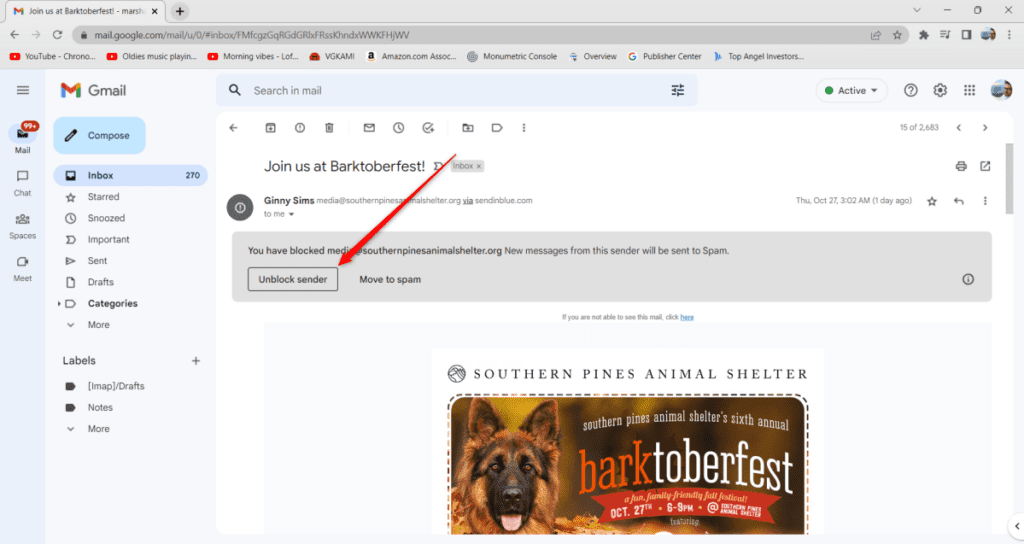1024x544 pixels.
Task: Open the Starred folder
Action: point(103,197)
